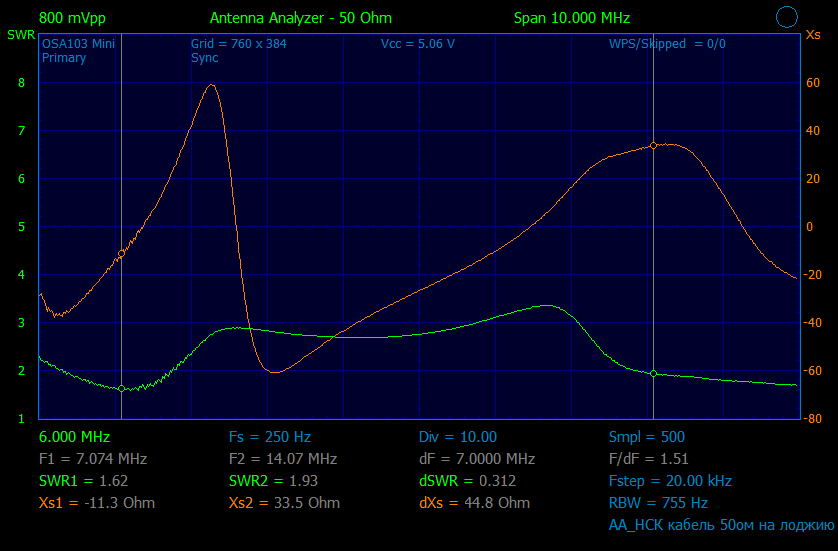The height and width of the screenshot is (551, 838).
Task: Click the green SWR marker on first cursor
Action: [x=121, y=388]
